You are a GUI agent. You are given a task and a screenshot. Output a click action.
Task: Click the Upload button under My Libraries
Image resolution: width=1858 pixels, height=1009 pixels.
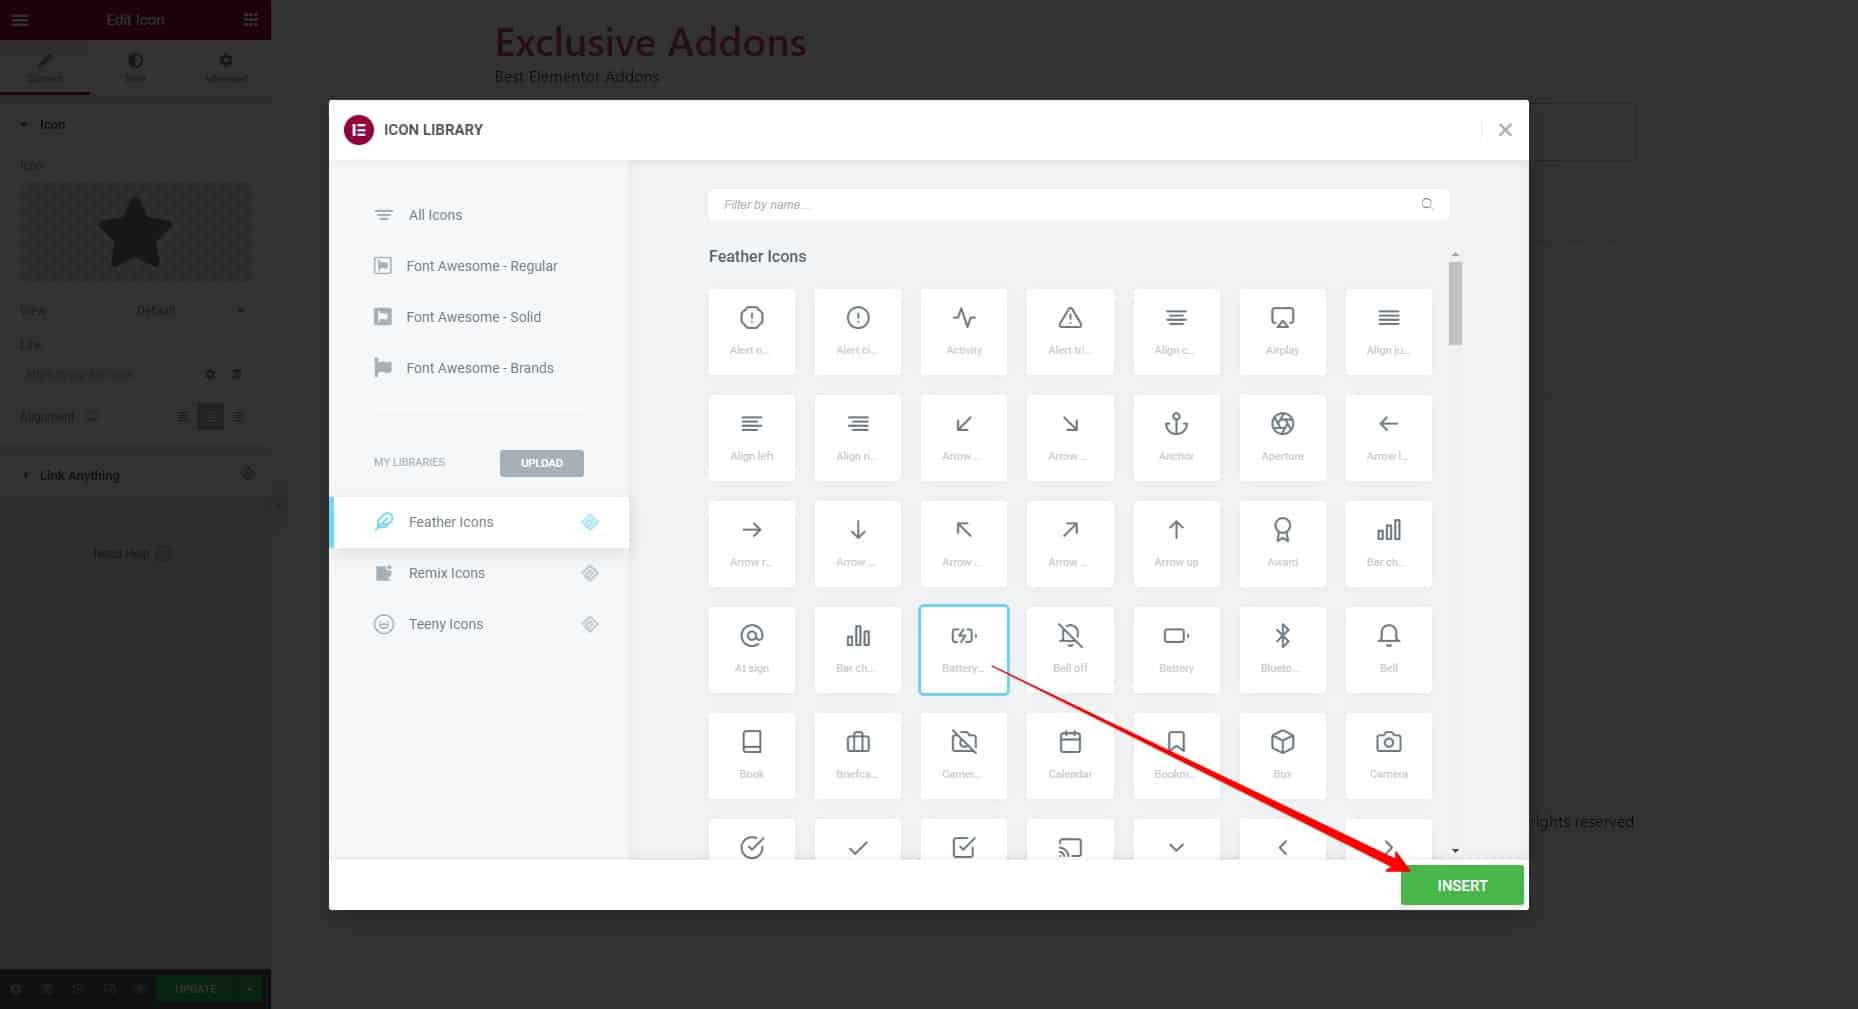coord(542,463)
